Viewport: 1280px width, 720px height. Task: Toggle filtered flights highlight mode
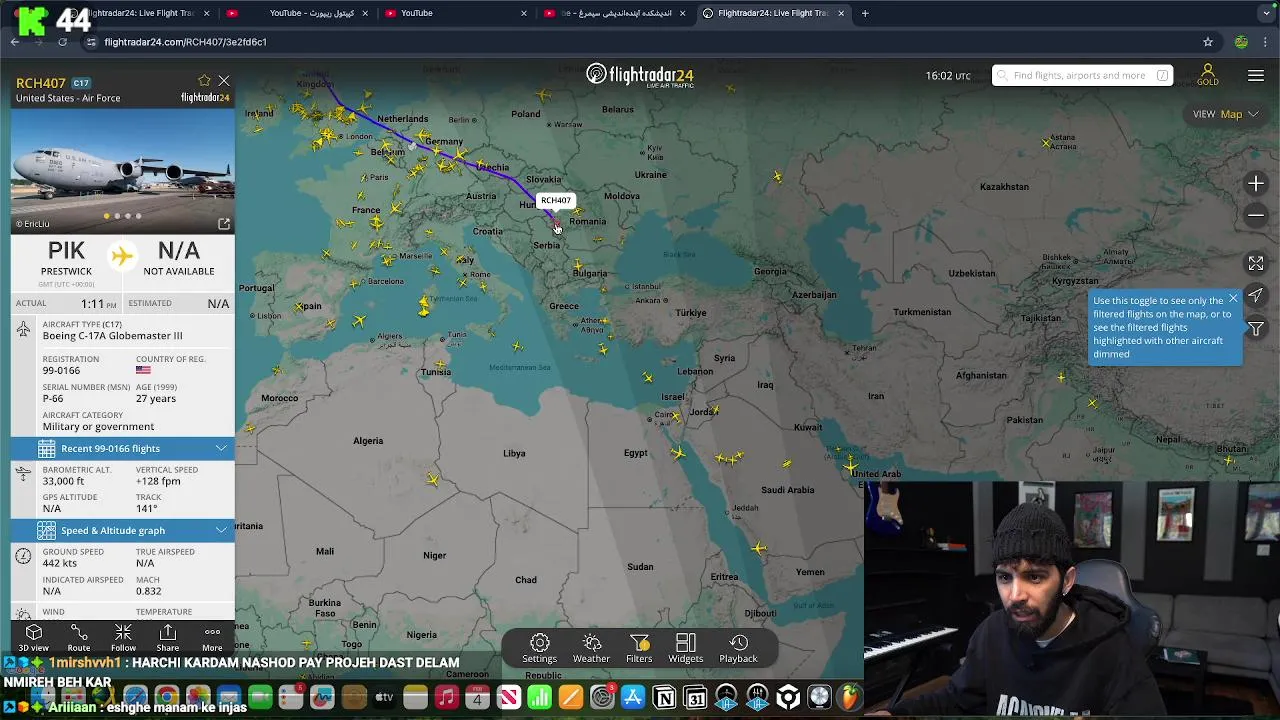(x=1256, y=329)
